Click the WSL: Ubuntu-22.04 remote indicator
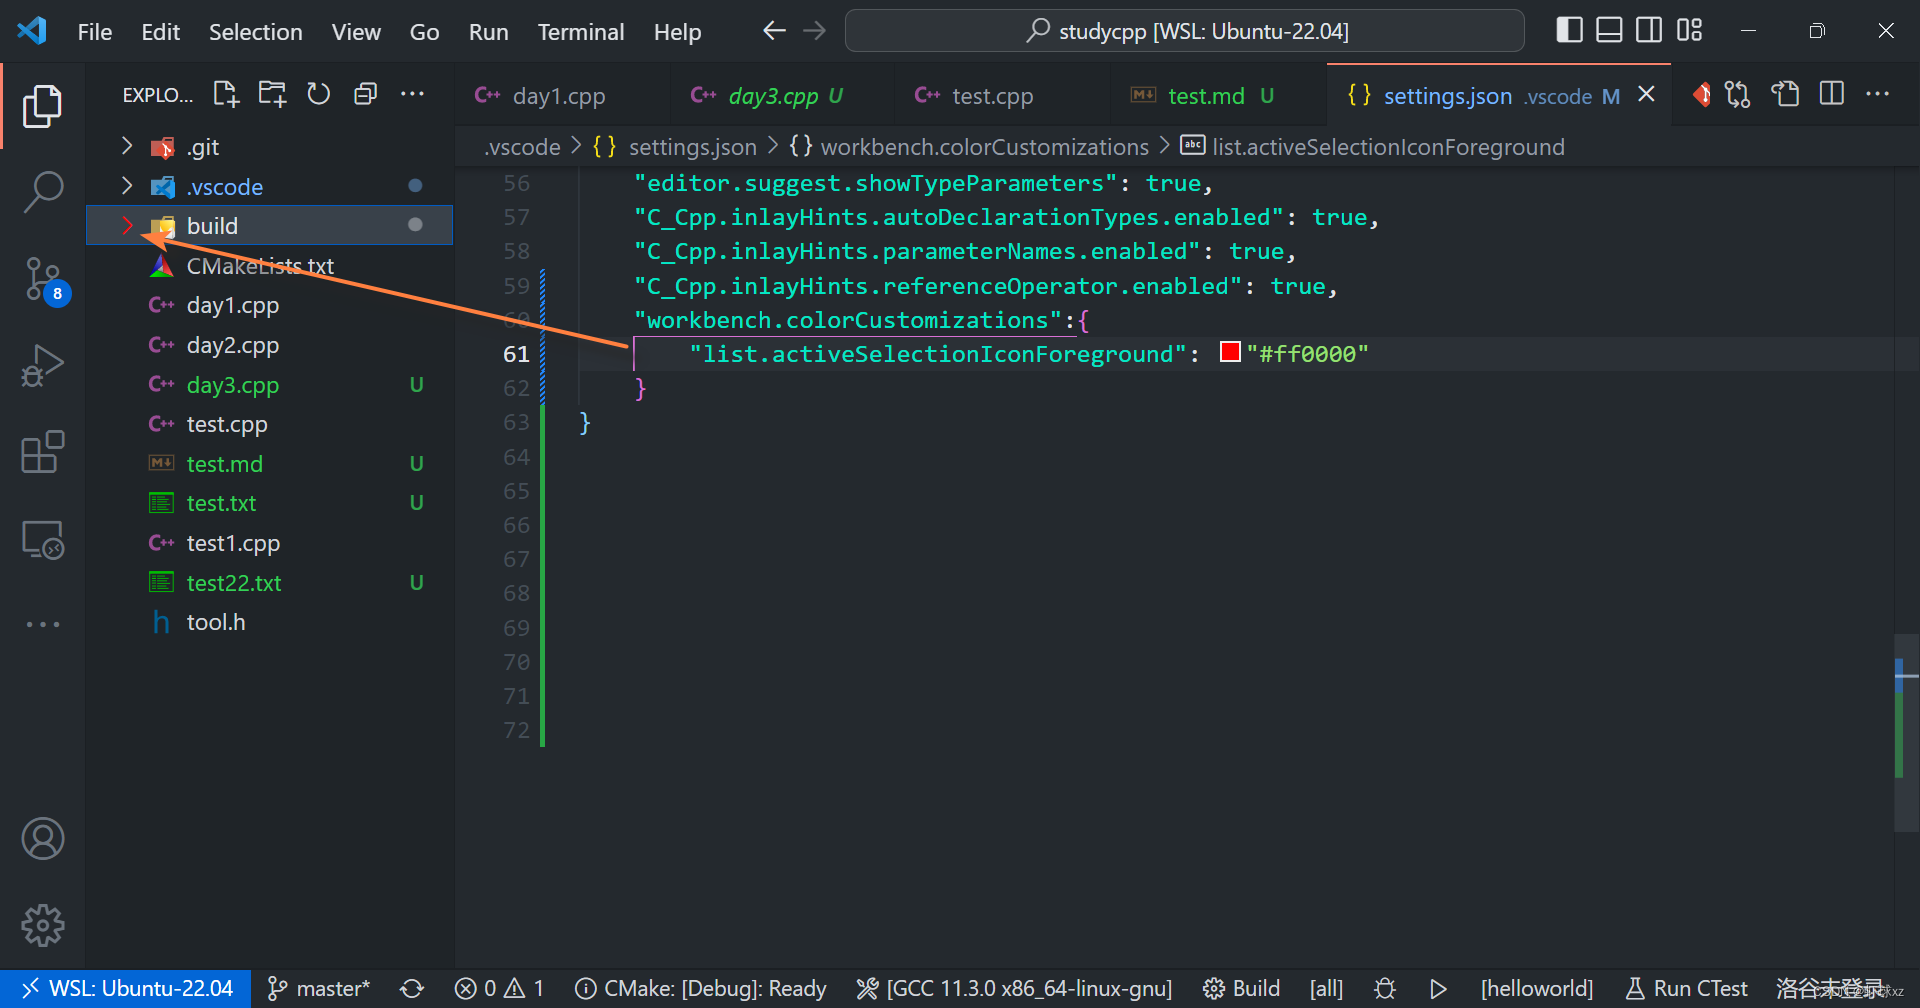The height and width of the screenshot is (1008, 1920). coord(126,989)
